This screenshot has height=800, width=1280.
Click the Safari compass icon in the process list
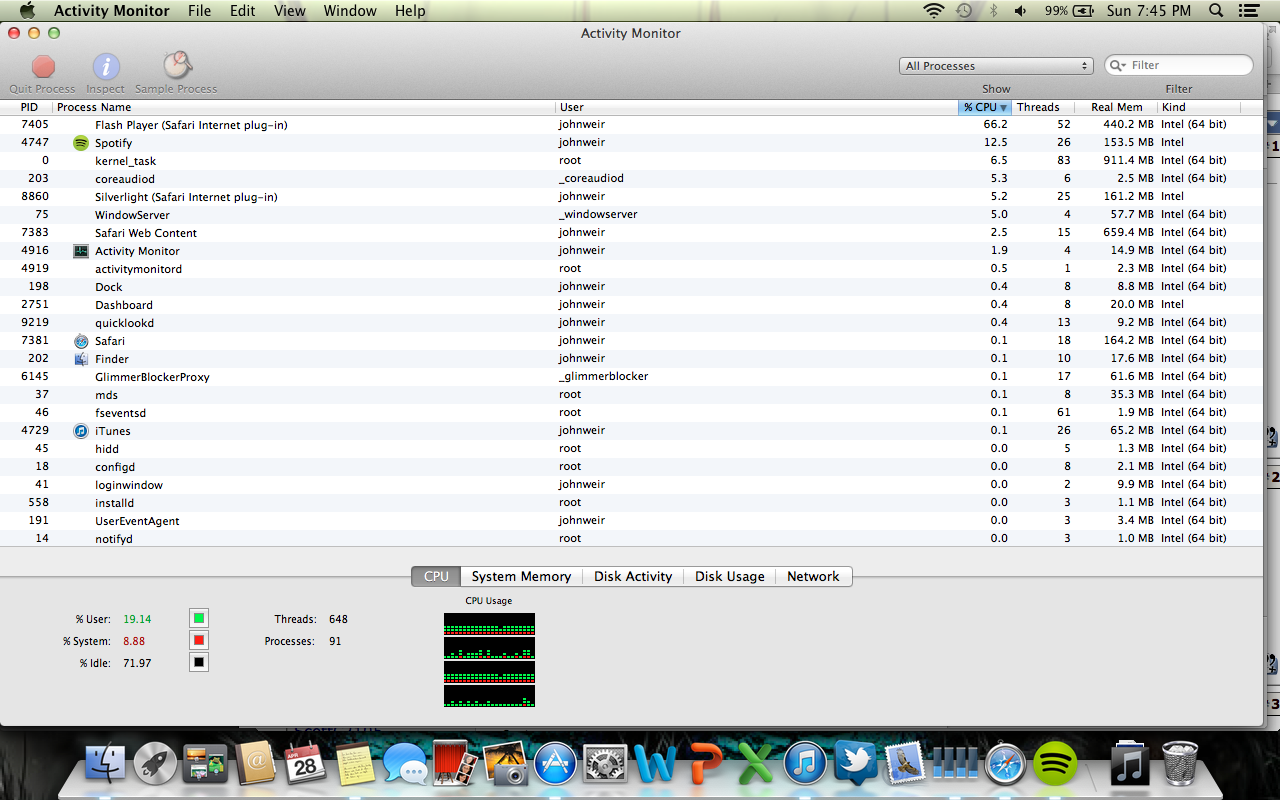tap(81, 341)
